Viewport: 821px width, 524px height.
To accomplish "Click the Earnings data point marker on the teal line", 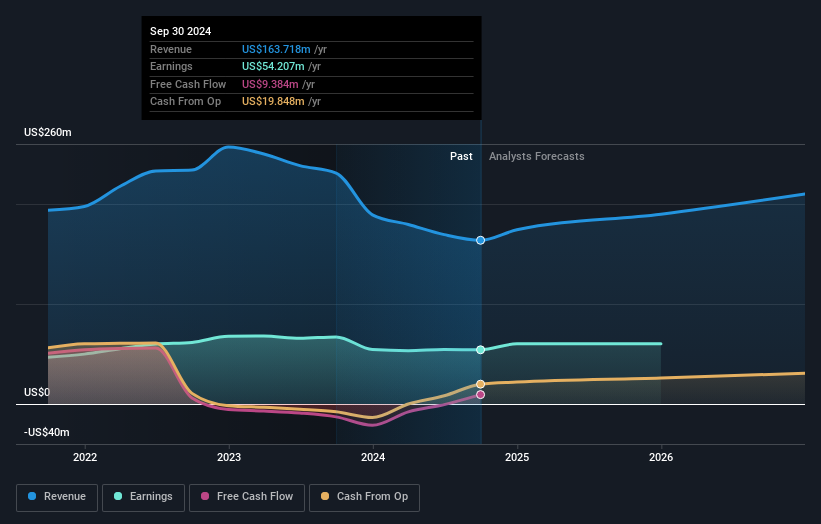I will point(480,350).
